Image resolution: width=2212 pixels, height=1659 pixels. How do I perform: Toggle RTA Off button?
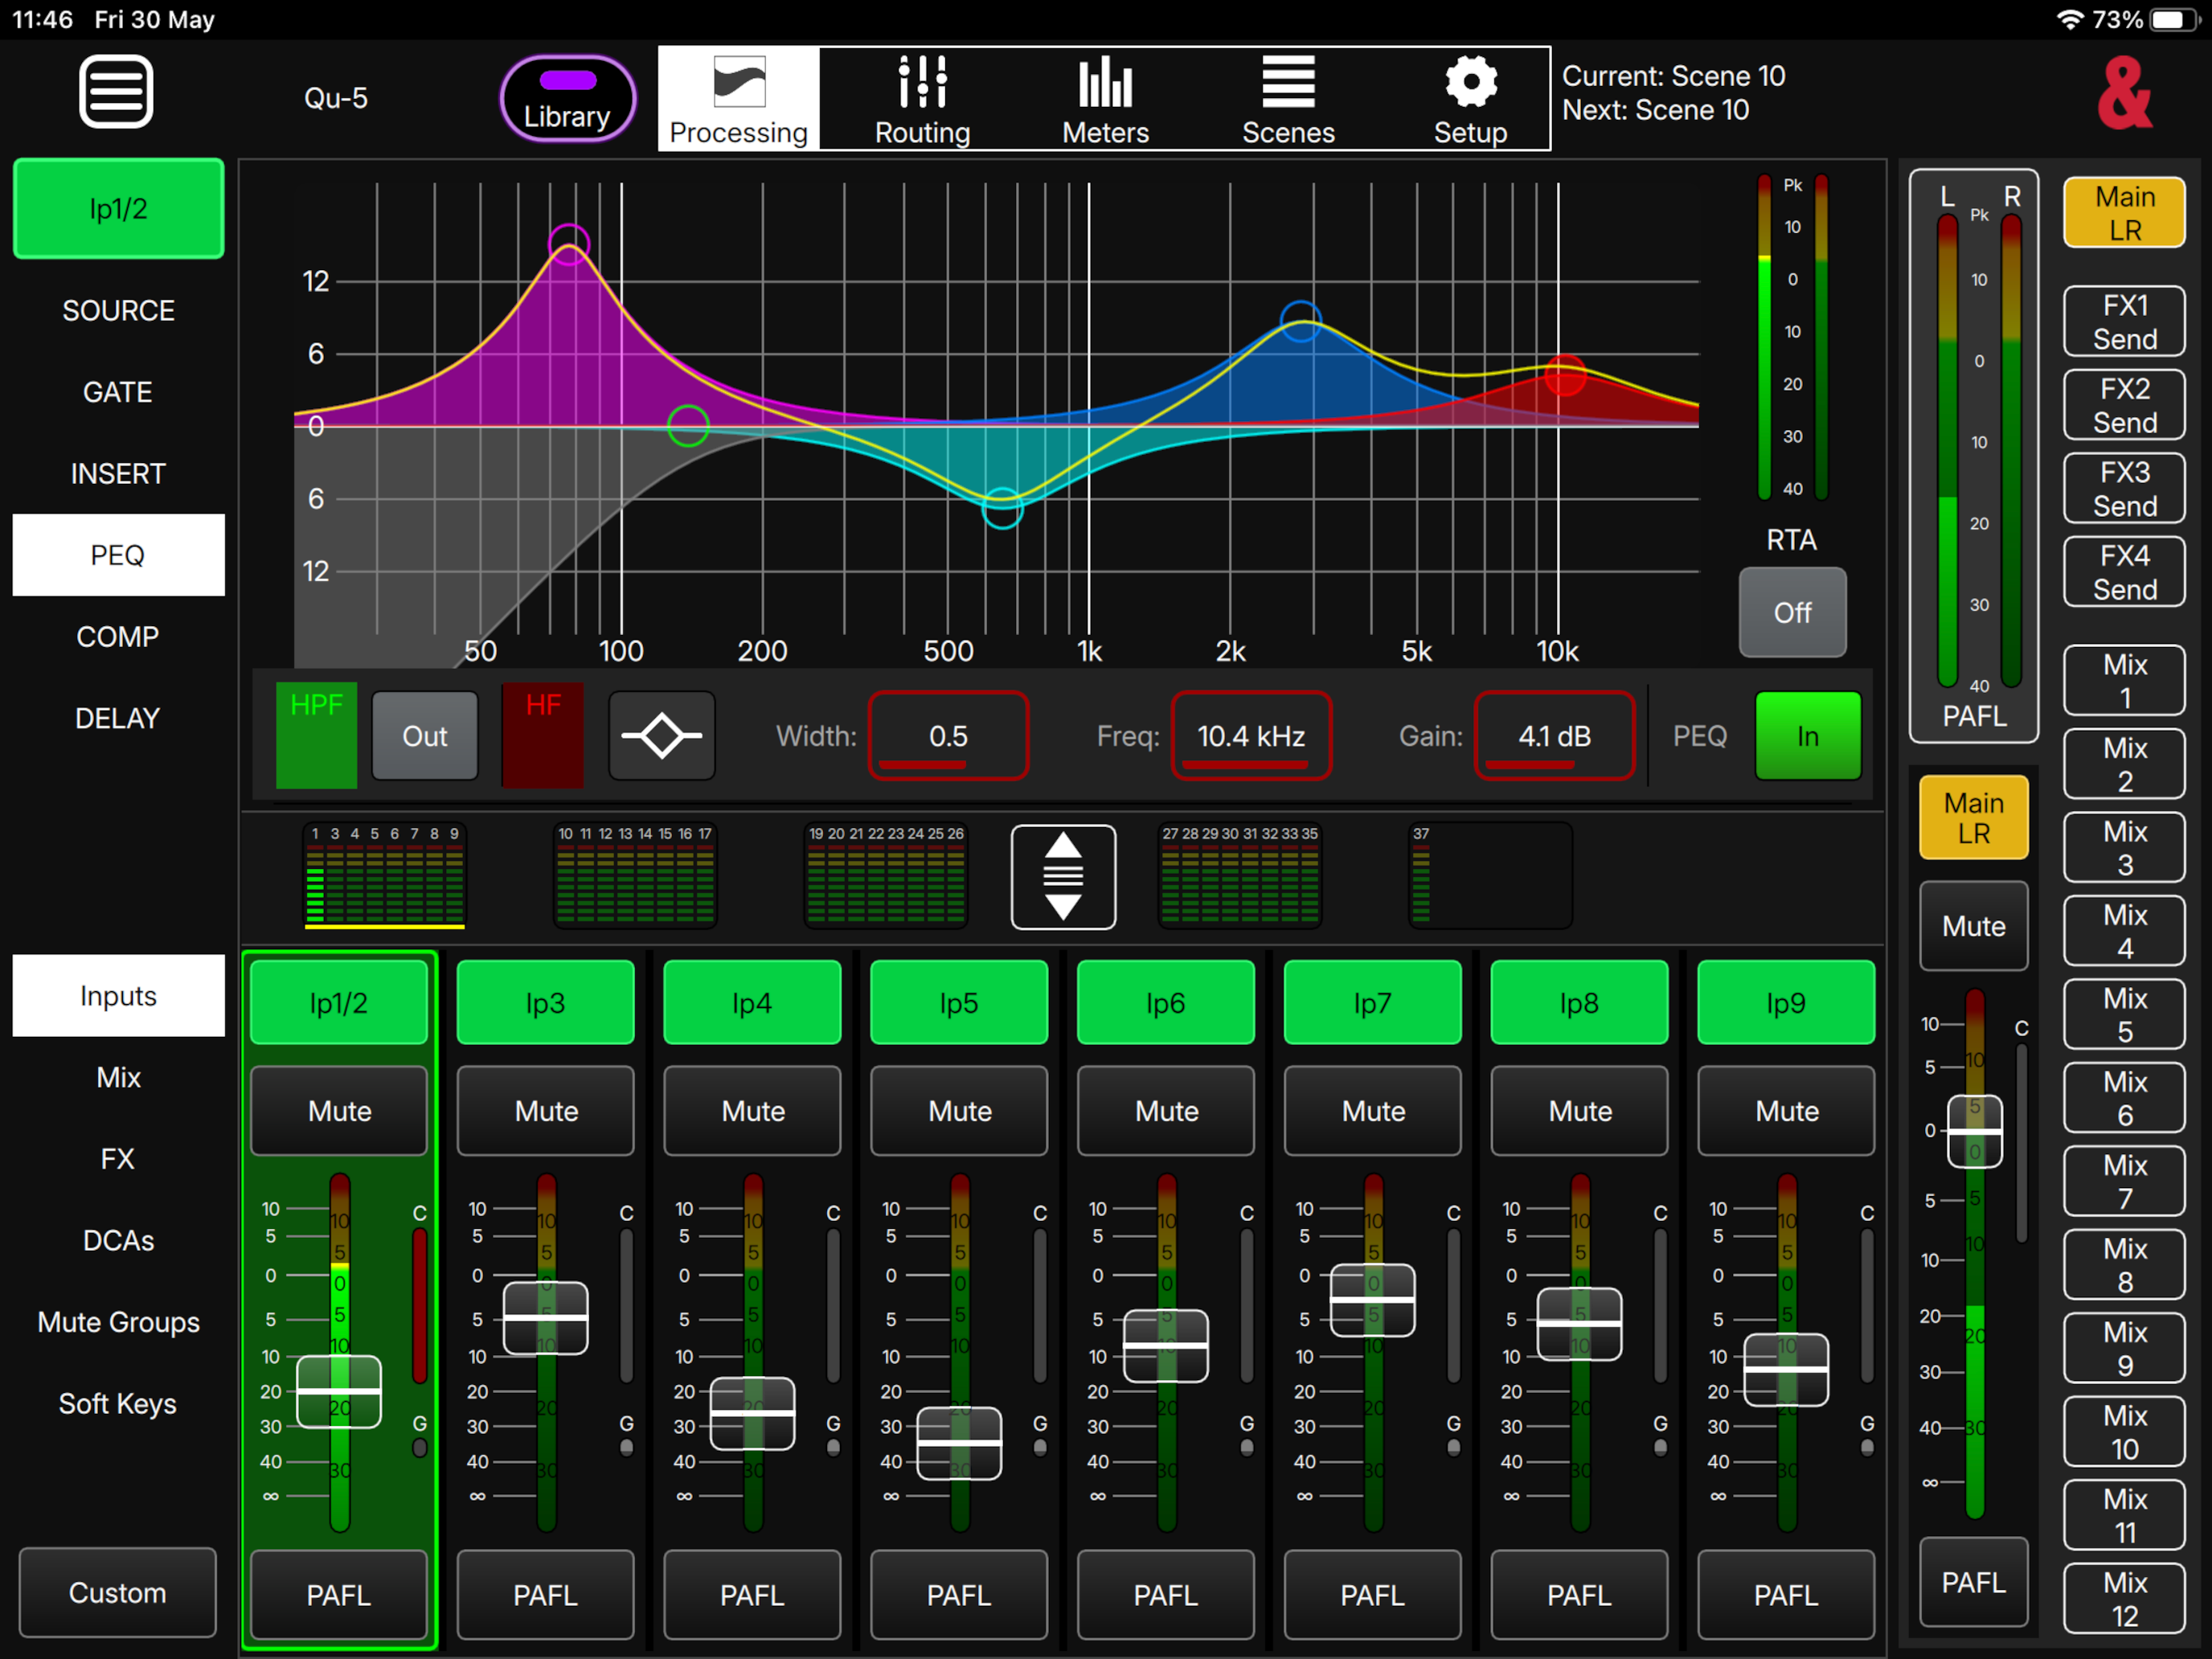point(1792,612)
